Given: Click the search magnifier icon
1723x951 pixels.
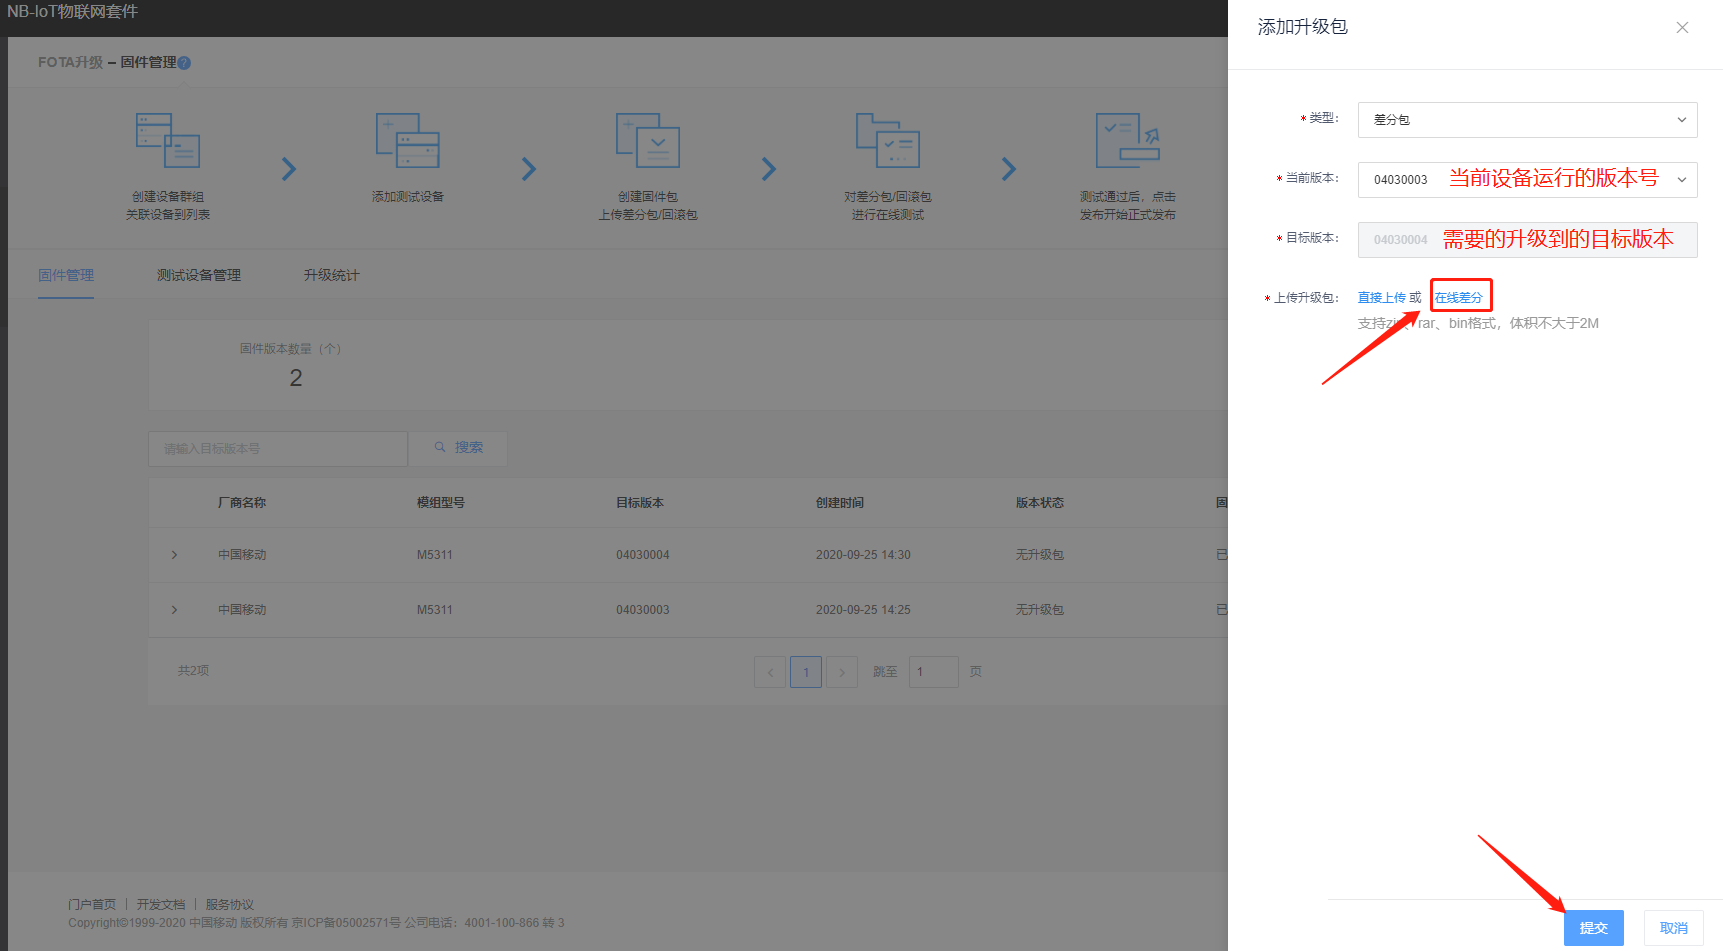Looking at the screenshot, I should tap(440, 448).
